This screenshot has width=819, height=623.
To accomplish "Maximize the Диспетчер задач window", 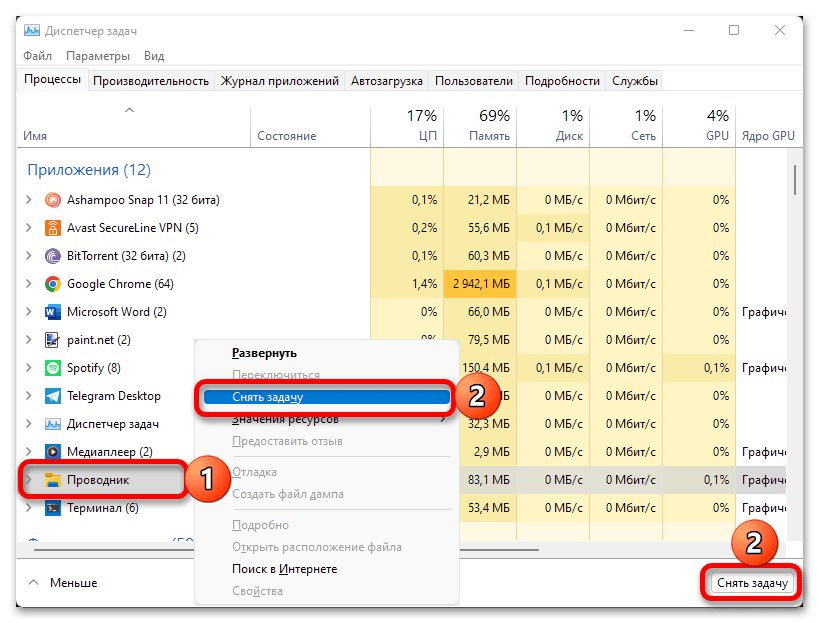I will 734,30.
